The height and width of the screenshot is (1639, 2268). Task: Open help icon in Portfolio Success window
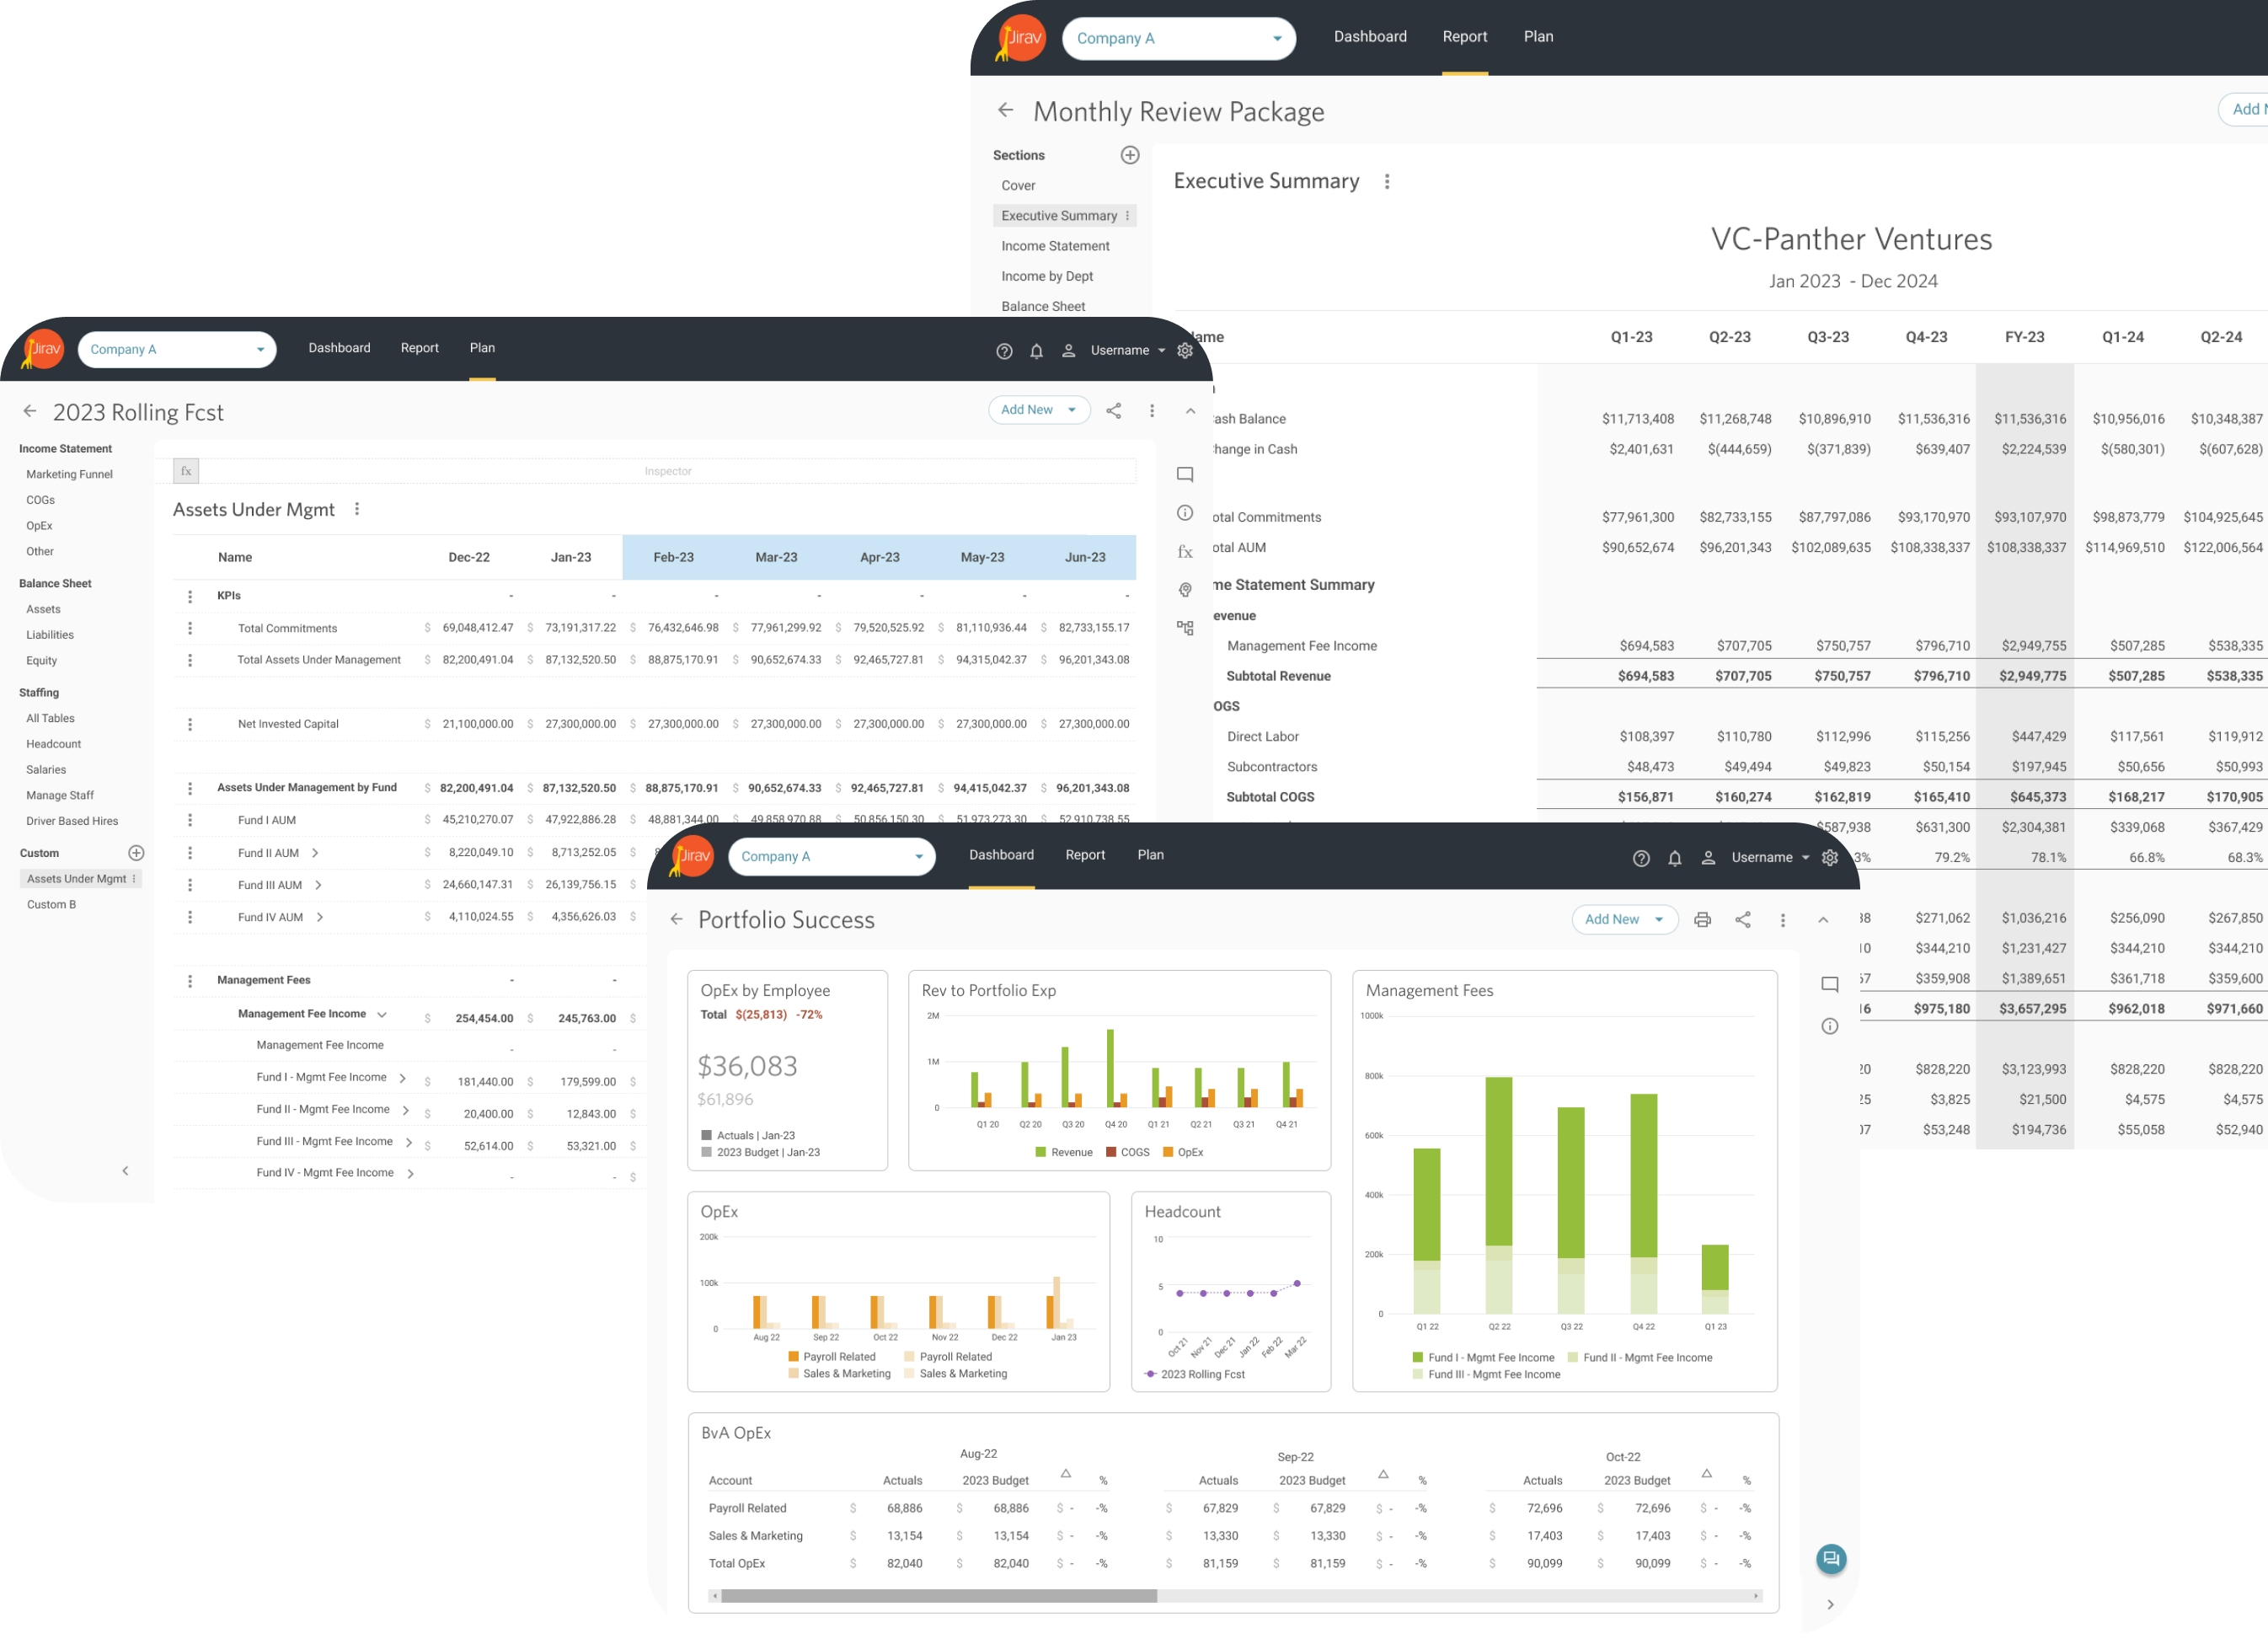1641,858
